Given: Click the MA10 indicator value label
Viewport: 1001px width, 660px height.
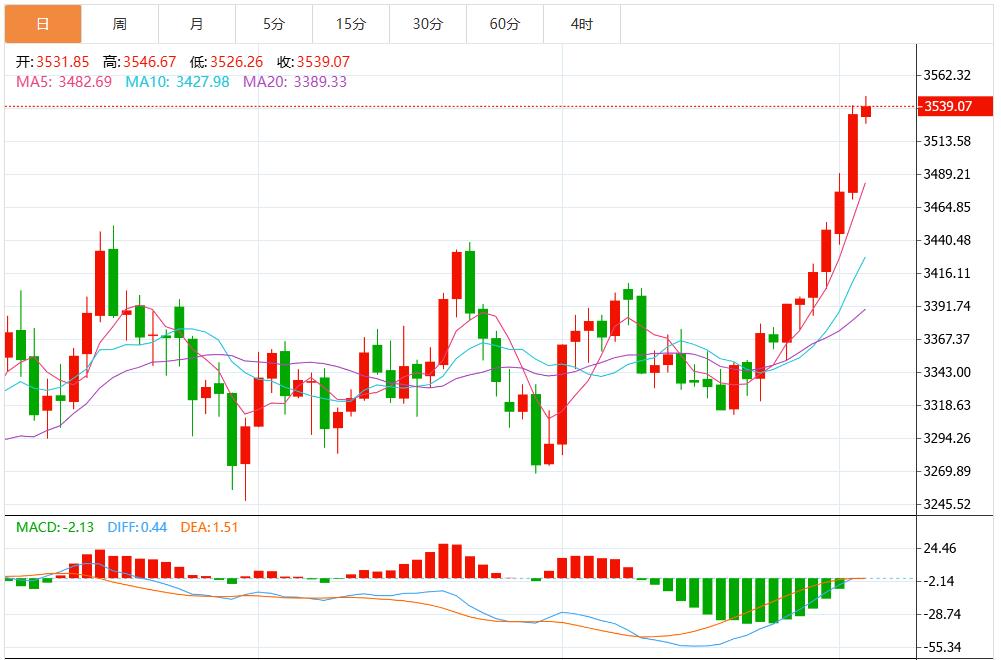Looking at the screenshot, I should [x=177, y=82].
